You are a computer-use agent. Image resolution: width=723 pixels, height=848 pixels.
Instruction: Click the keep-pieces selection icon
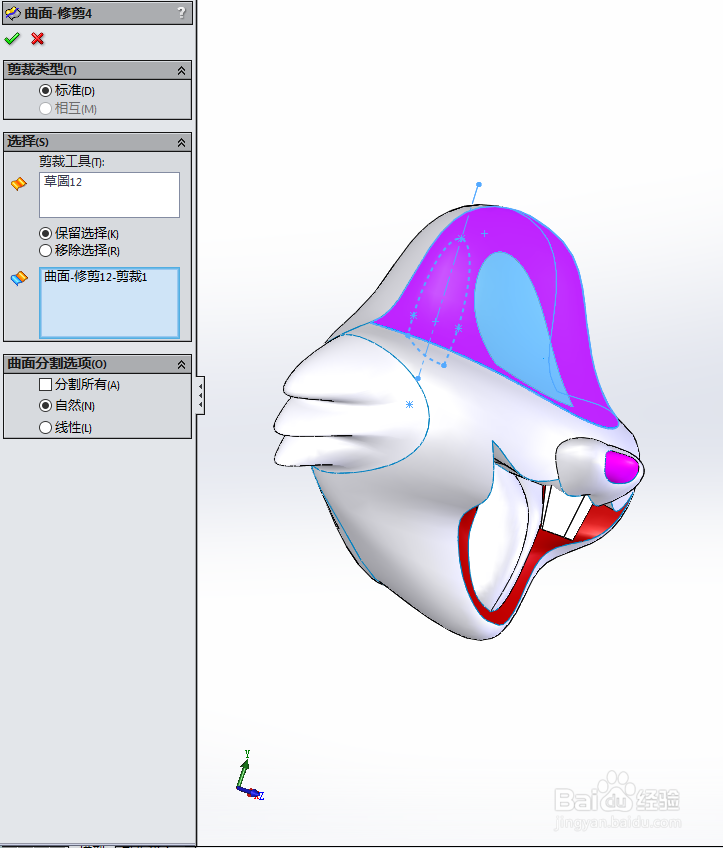point(19,278)
